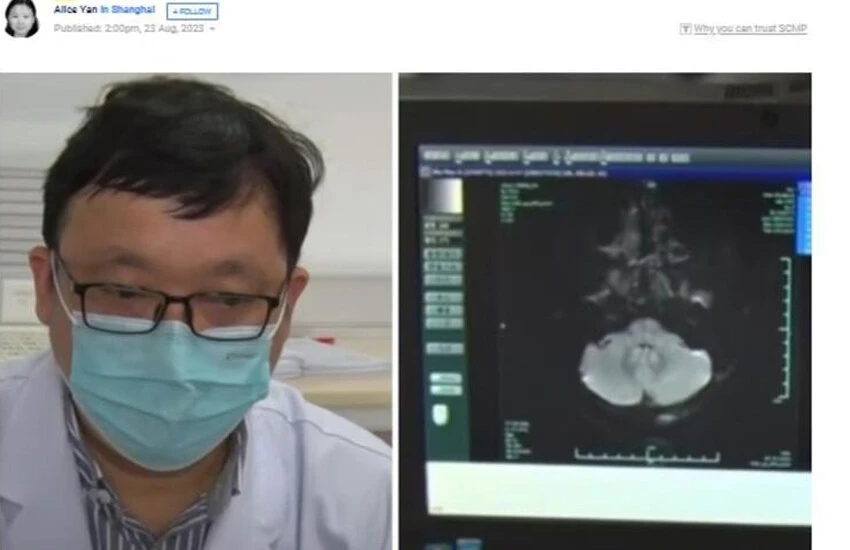This screenshot has height=550, width=850.
Task: Select the grayscale gradient swatch in scan sidebar
Action: [445, 196]
